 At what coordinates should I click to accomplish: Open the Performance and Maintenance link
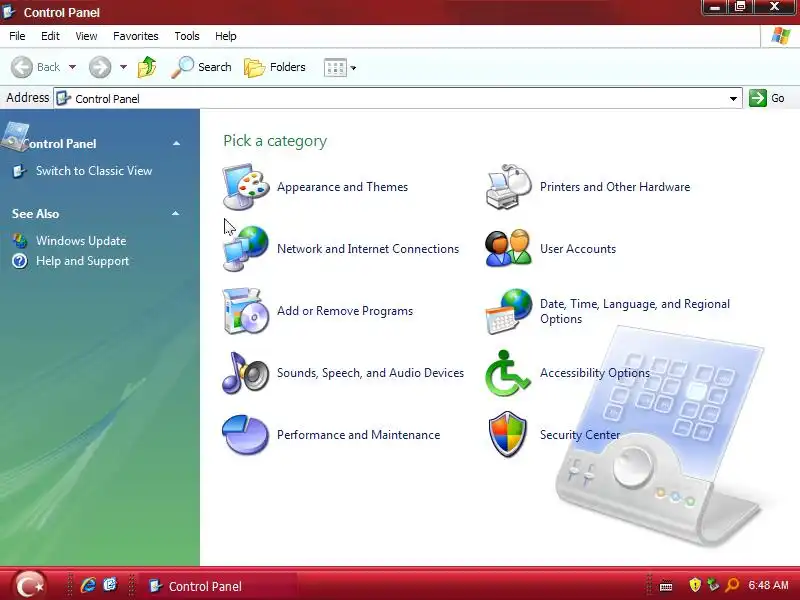click(x=359, y=435)
